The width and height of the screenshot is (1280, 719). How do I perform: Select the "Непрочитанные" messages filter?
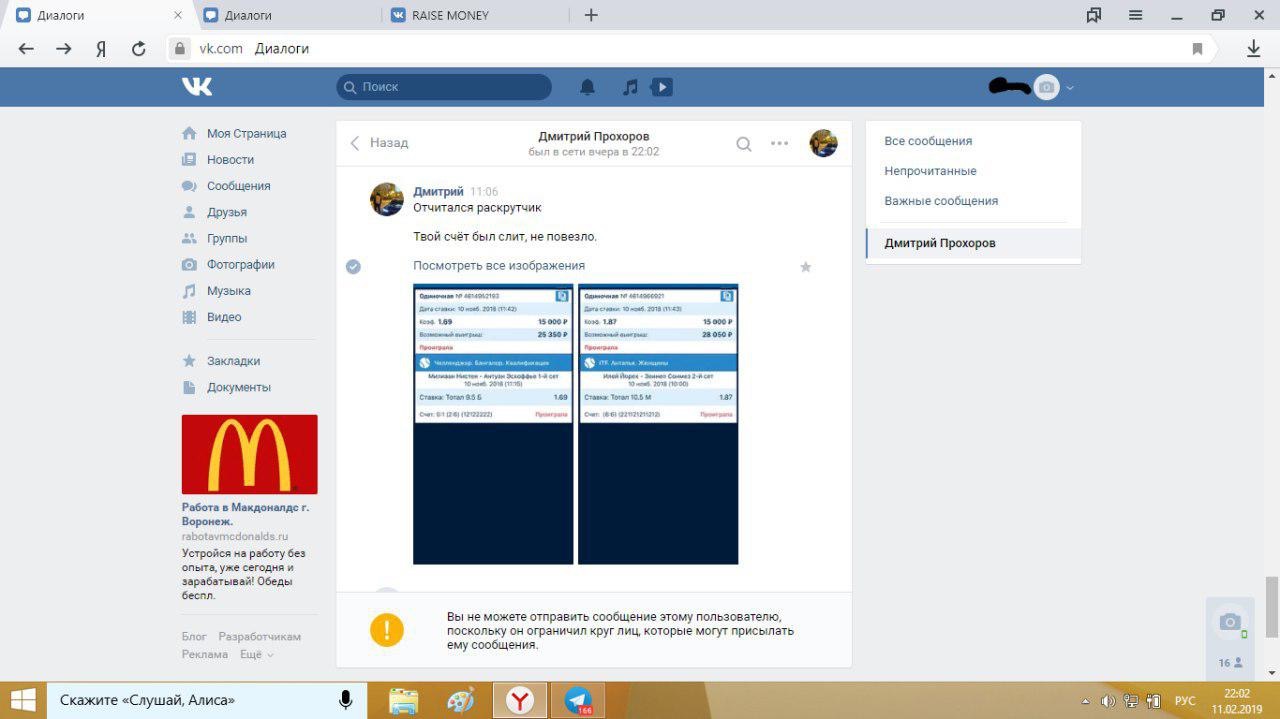[x=930, y=171]
